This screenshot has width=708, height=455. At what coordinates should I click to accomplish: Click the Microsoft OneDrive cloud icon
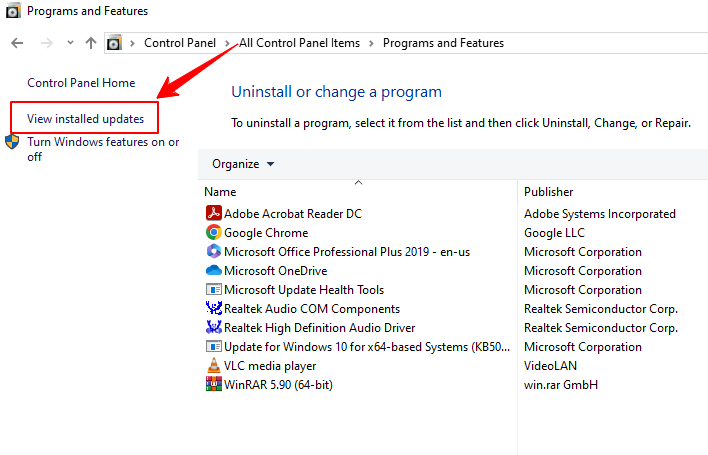(x=213, y=271)
